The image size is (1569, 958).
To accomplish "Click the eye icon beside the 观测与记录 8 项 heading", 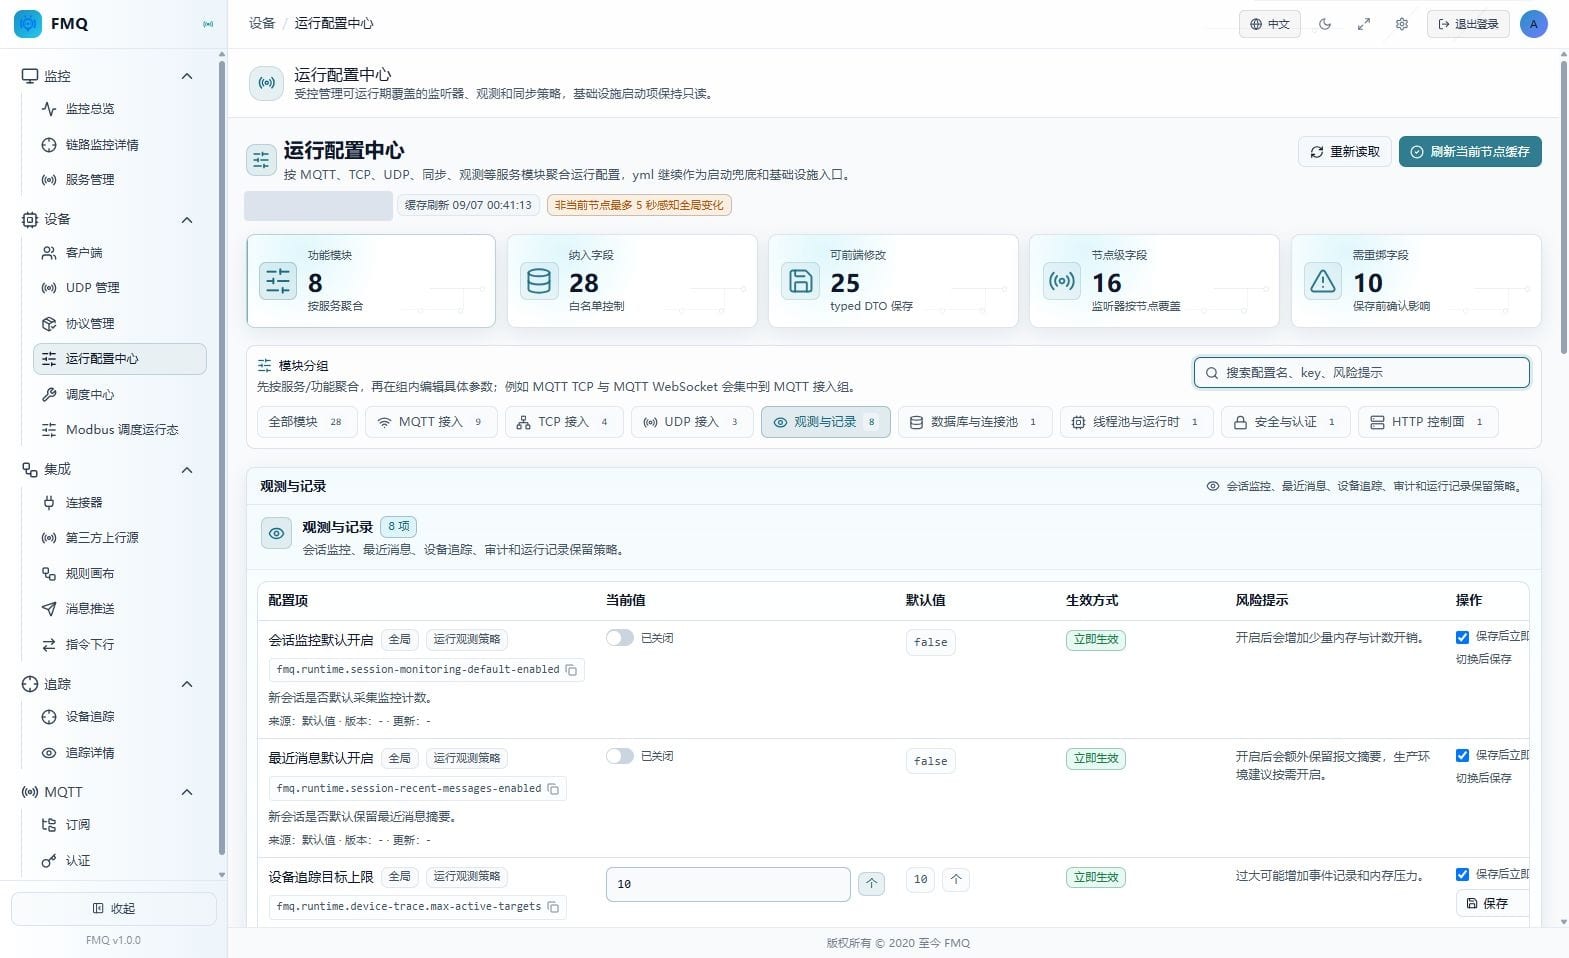I will coord(277,533).
